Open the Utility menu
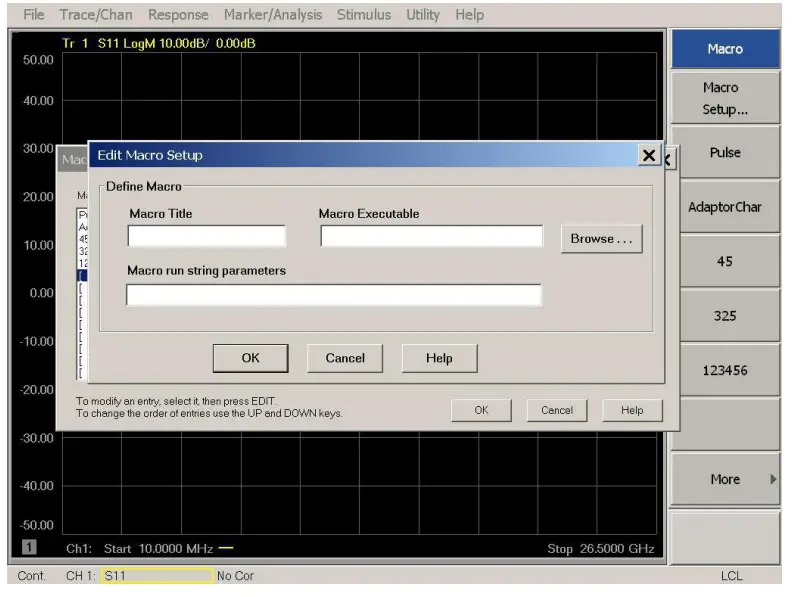793x597 pixels. pos(423,15)
